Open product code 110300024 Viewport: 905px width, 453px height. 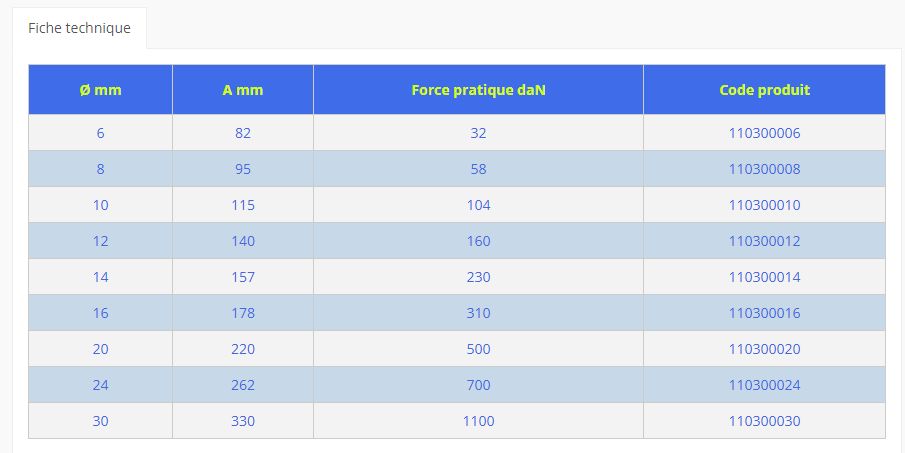tap(764, 385)
